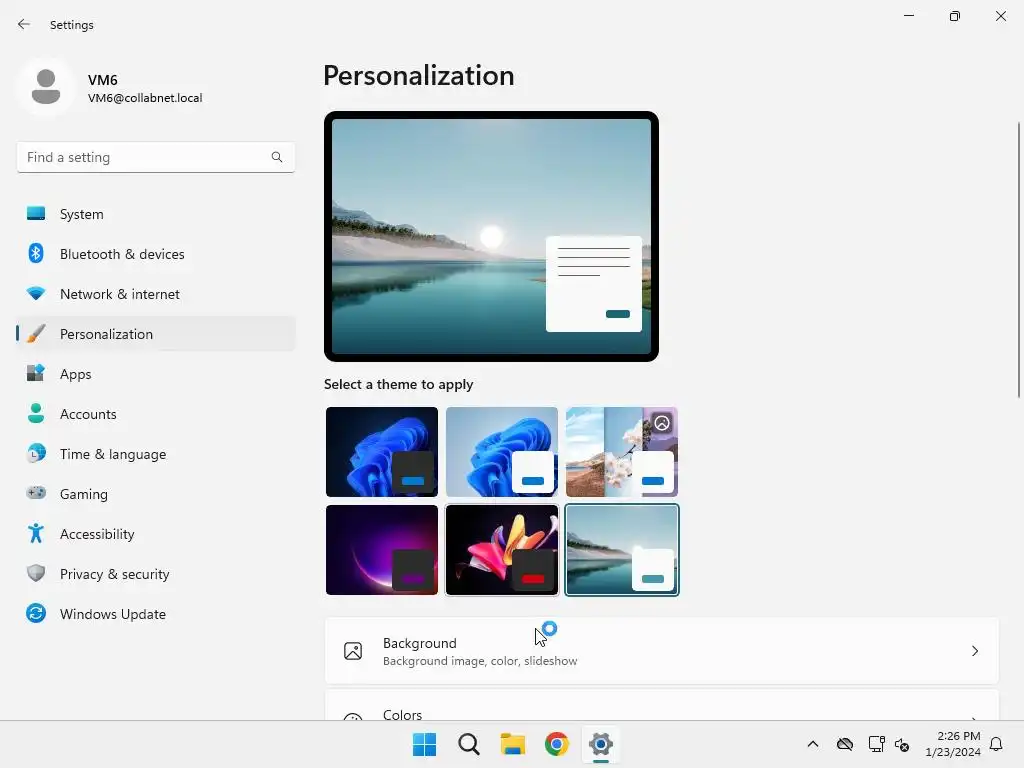Screen dimensions: 1024x768
Task: Open the VM6 user account avatar
Action: (46, 87)
